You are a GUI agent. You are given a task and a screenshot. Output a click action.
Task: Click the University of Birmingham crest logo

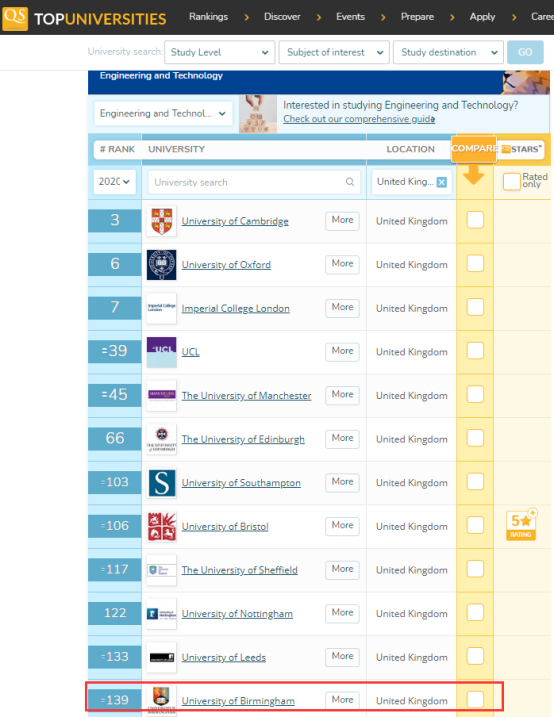click(x=161, y=701)
